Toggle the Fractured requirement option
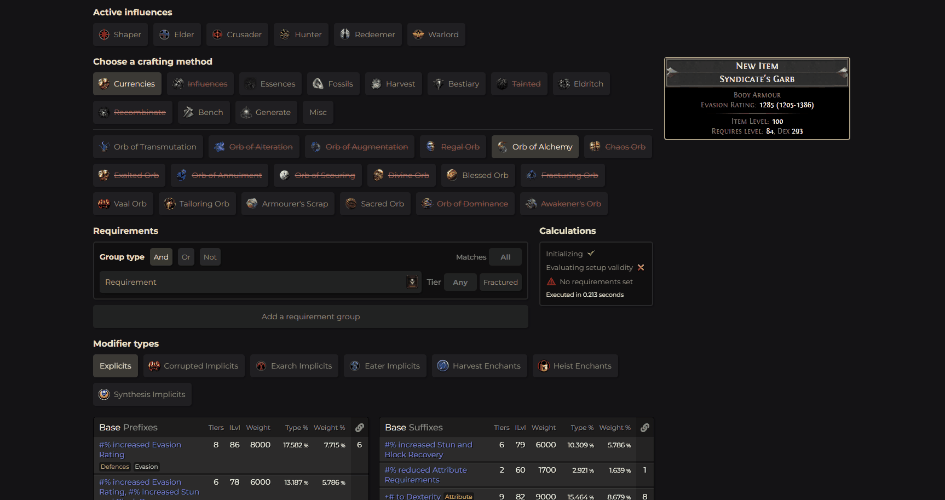 tap(500, 282)
